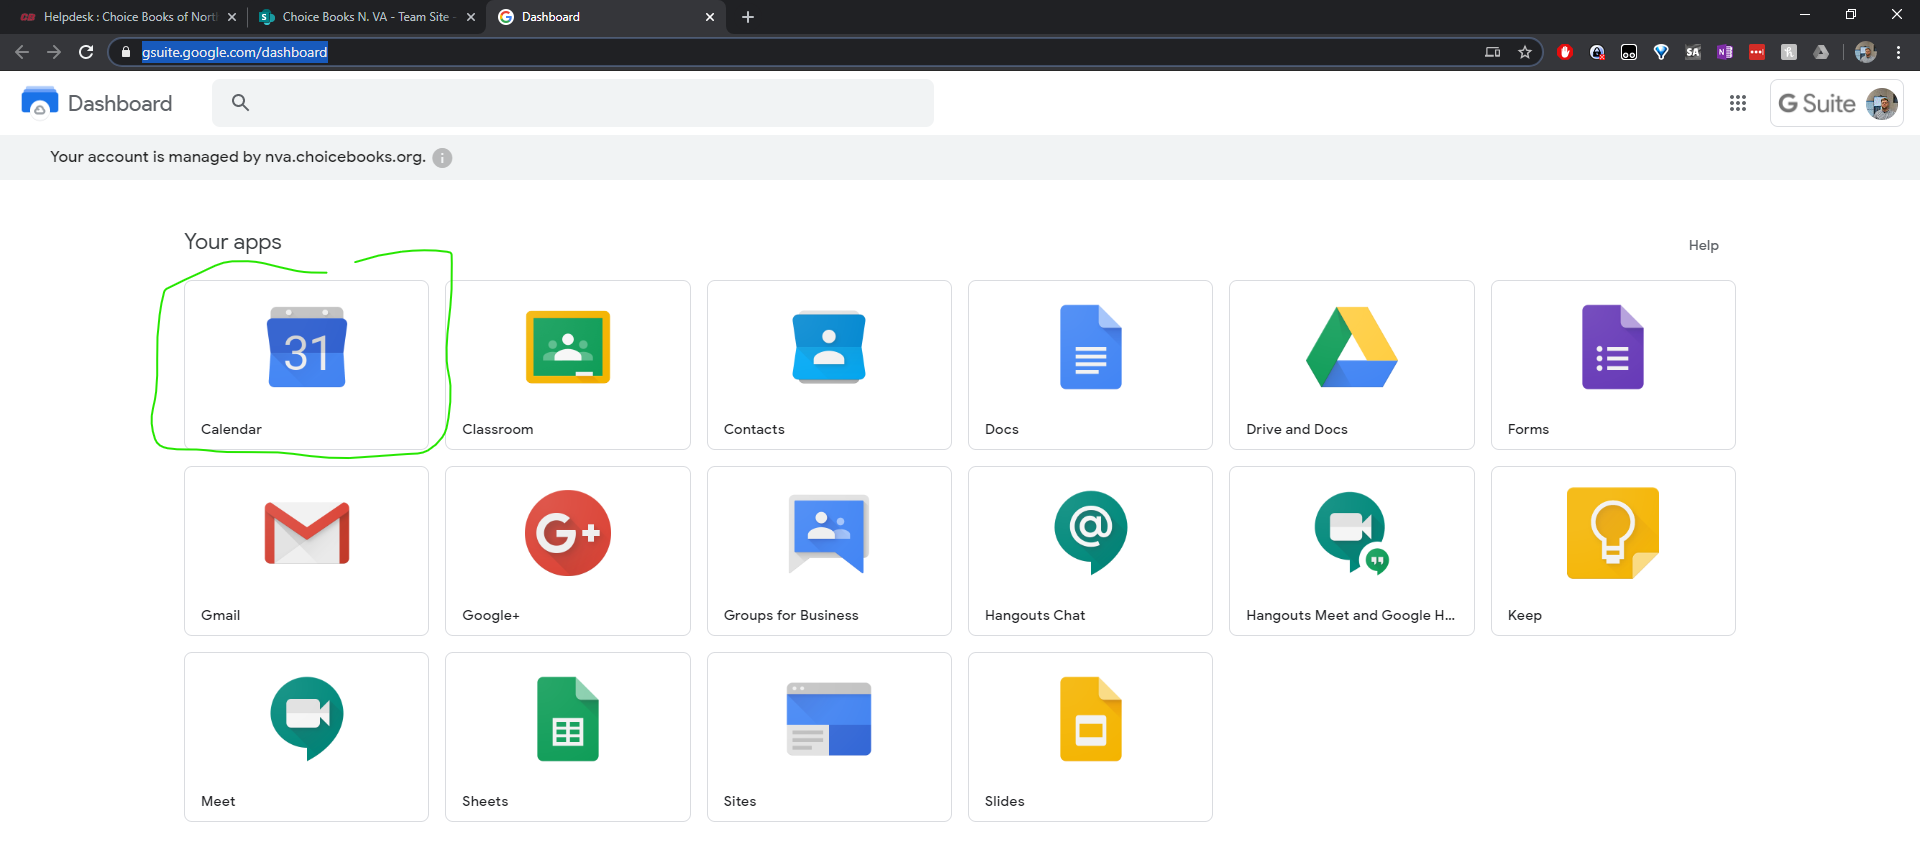Screen dimensions: 1920x849
Task: Click the cast/media device icon in address bar
Action: 1493,52
